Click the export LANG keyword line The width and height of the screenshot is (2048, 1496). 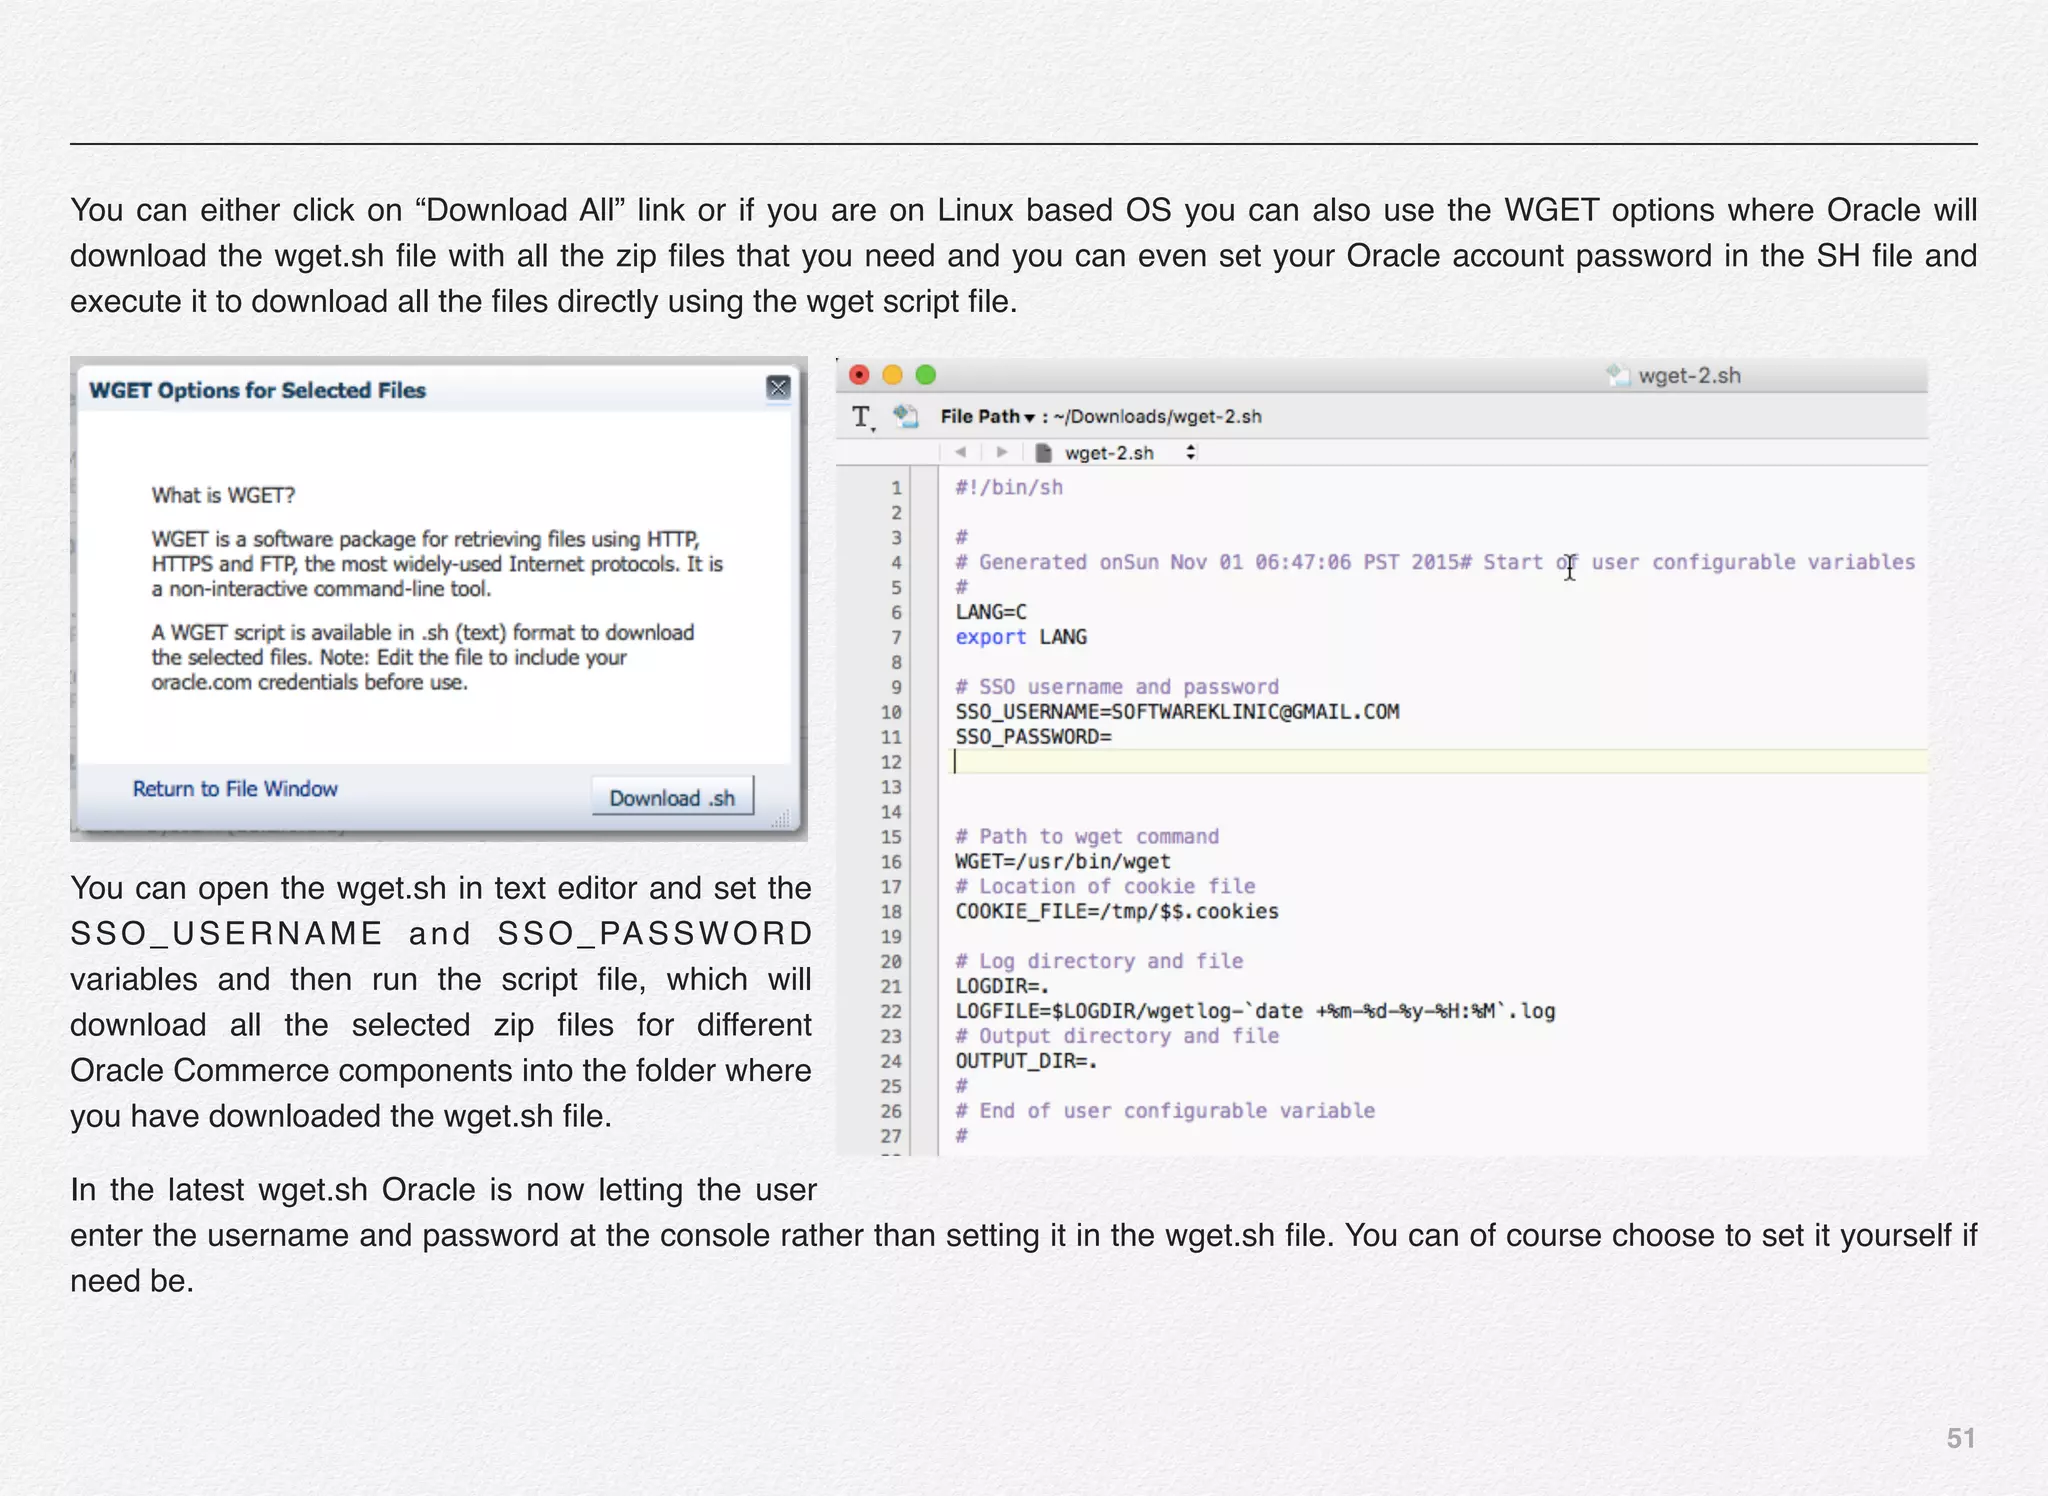pyautogui.click(x=1020, y=637)
